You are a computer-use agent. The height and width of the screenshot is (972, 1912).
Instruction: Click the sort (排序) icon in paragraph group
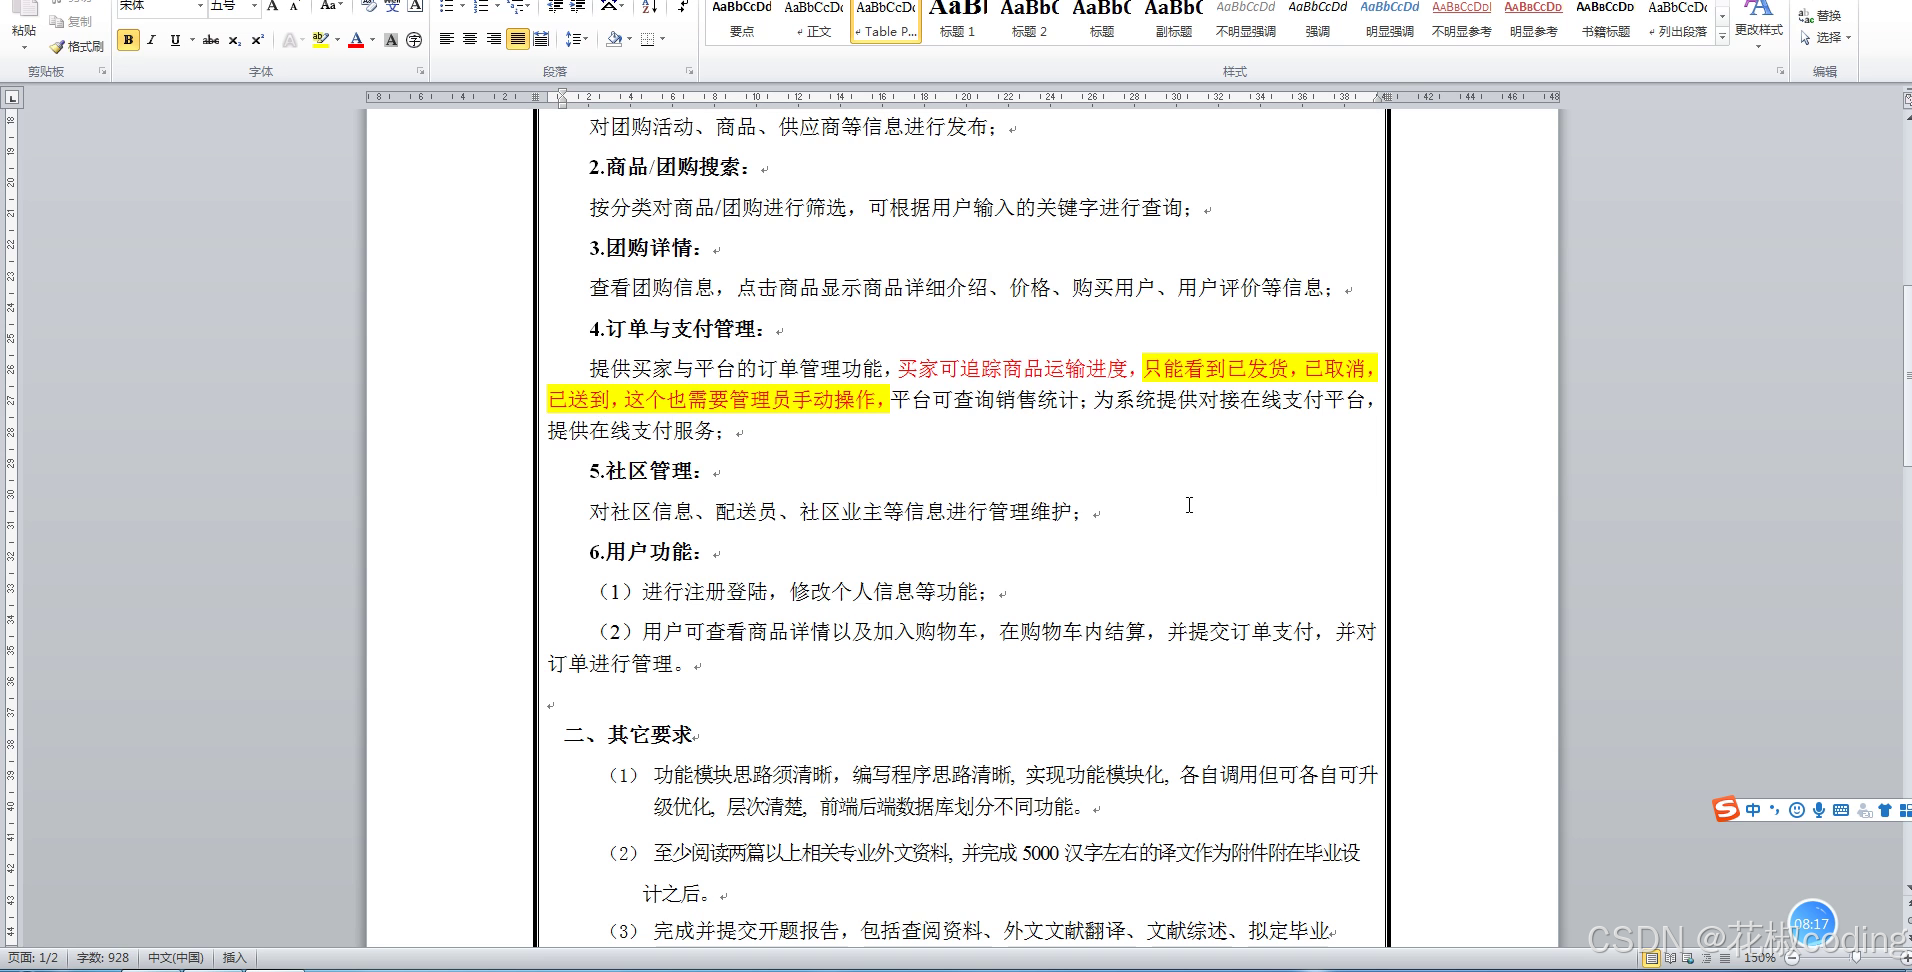pyautogui.click(x=648, y=7)
